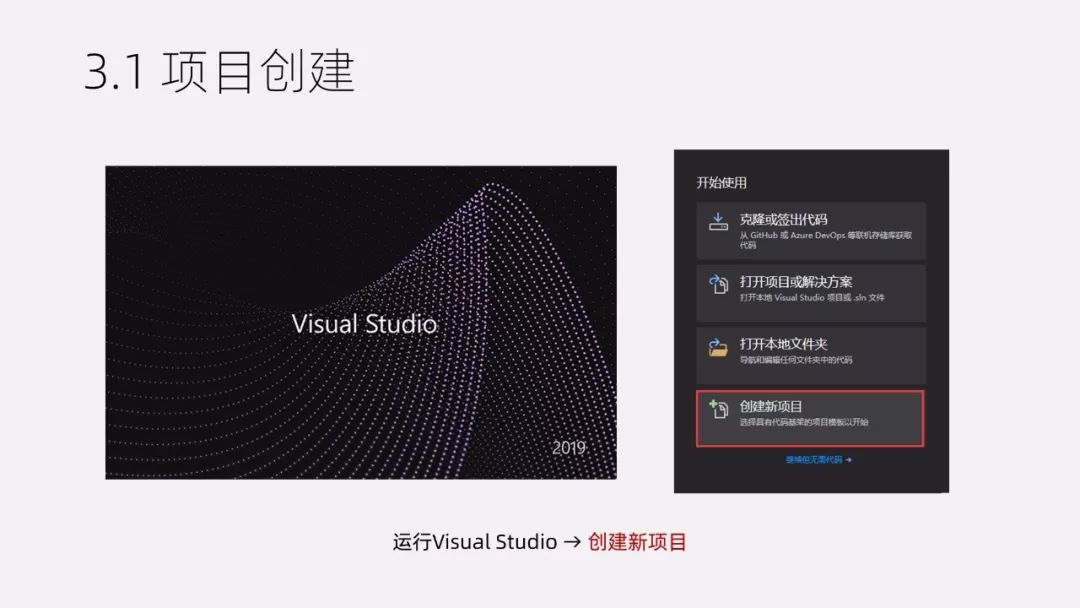Image resolution: width=1080 pixels, height=608 pixels.
Task: Click the GitHub / Azure DevOps description text
Action: (825, 235)
